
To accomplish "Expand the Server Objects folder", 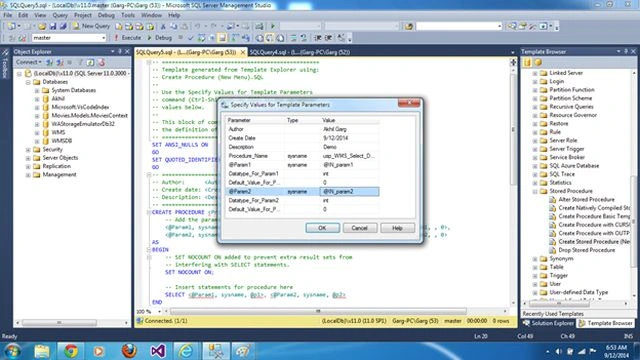I will pyautogui.click(x=28, y=158).
